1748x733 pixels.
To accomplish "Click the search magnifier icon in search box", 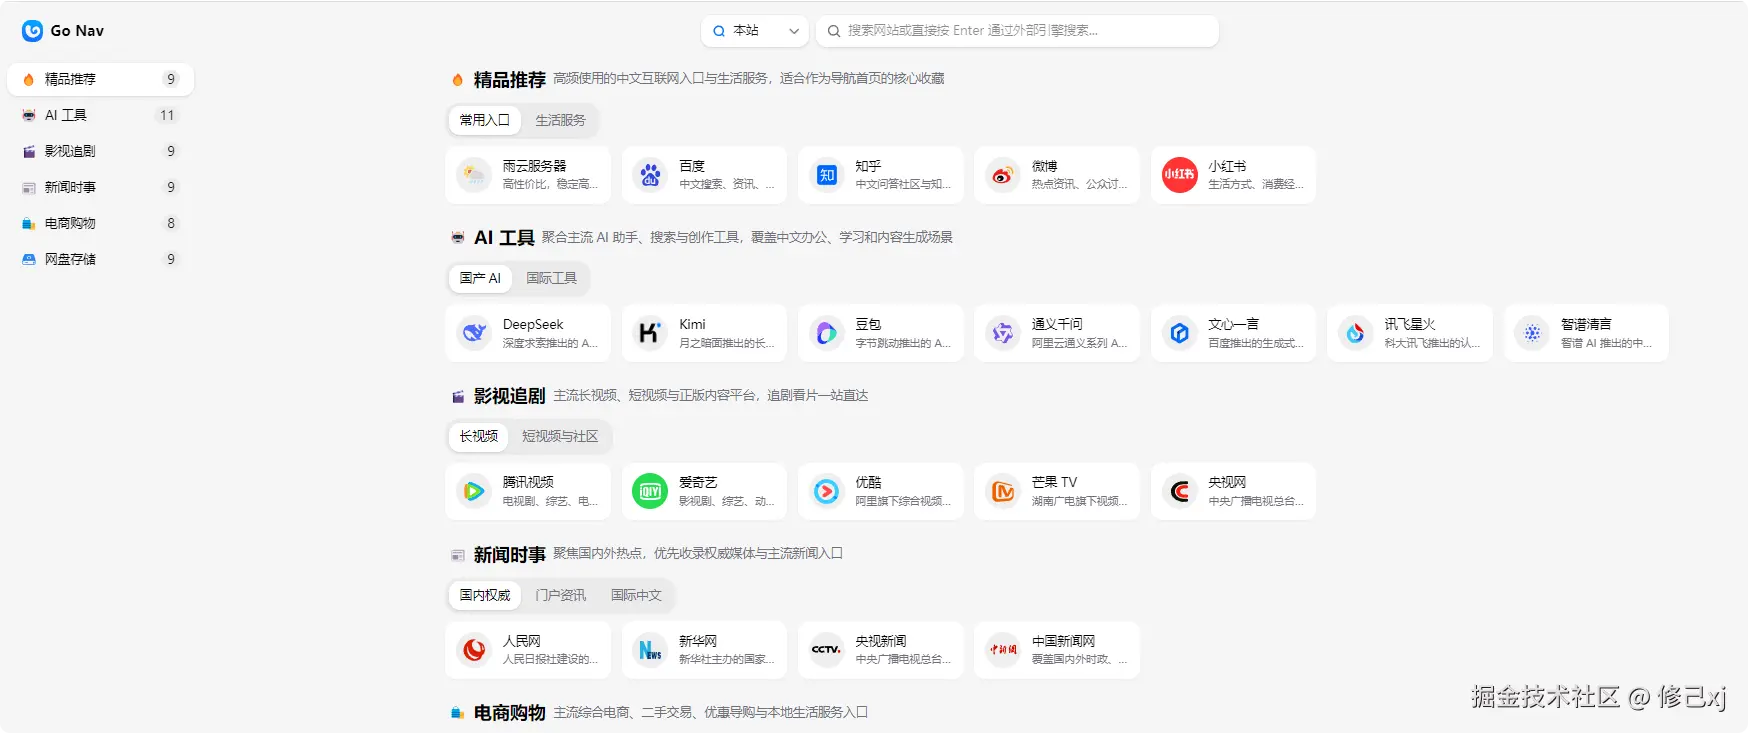I will click(x=833, y=31).
